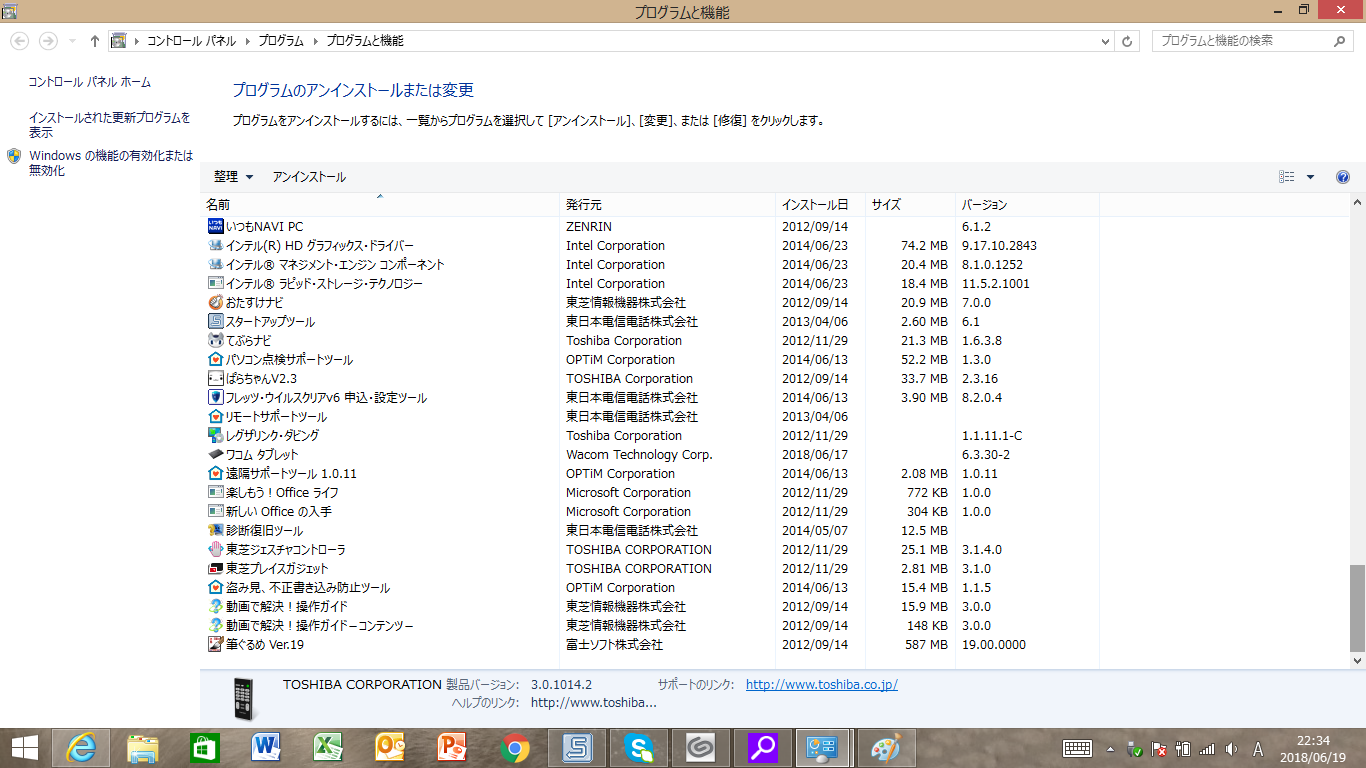Click the スタートアップツール program icon
1366x768 pixels.
[x=215, y=321]
